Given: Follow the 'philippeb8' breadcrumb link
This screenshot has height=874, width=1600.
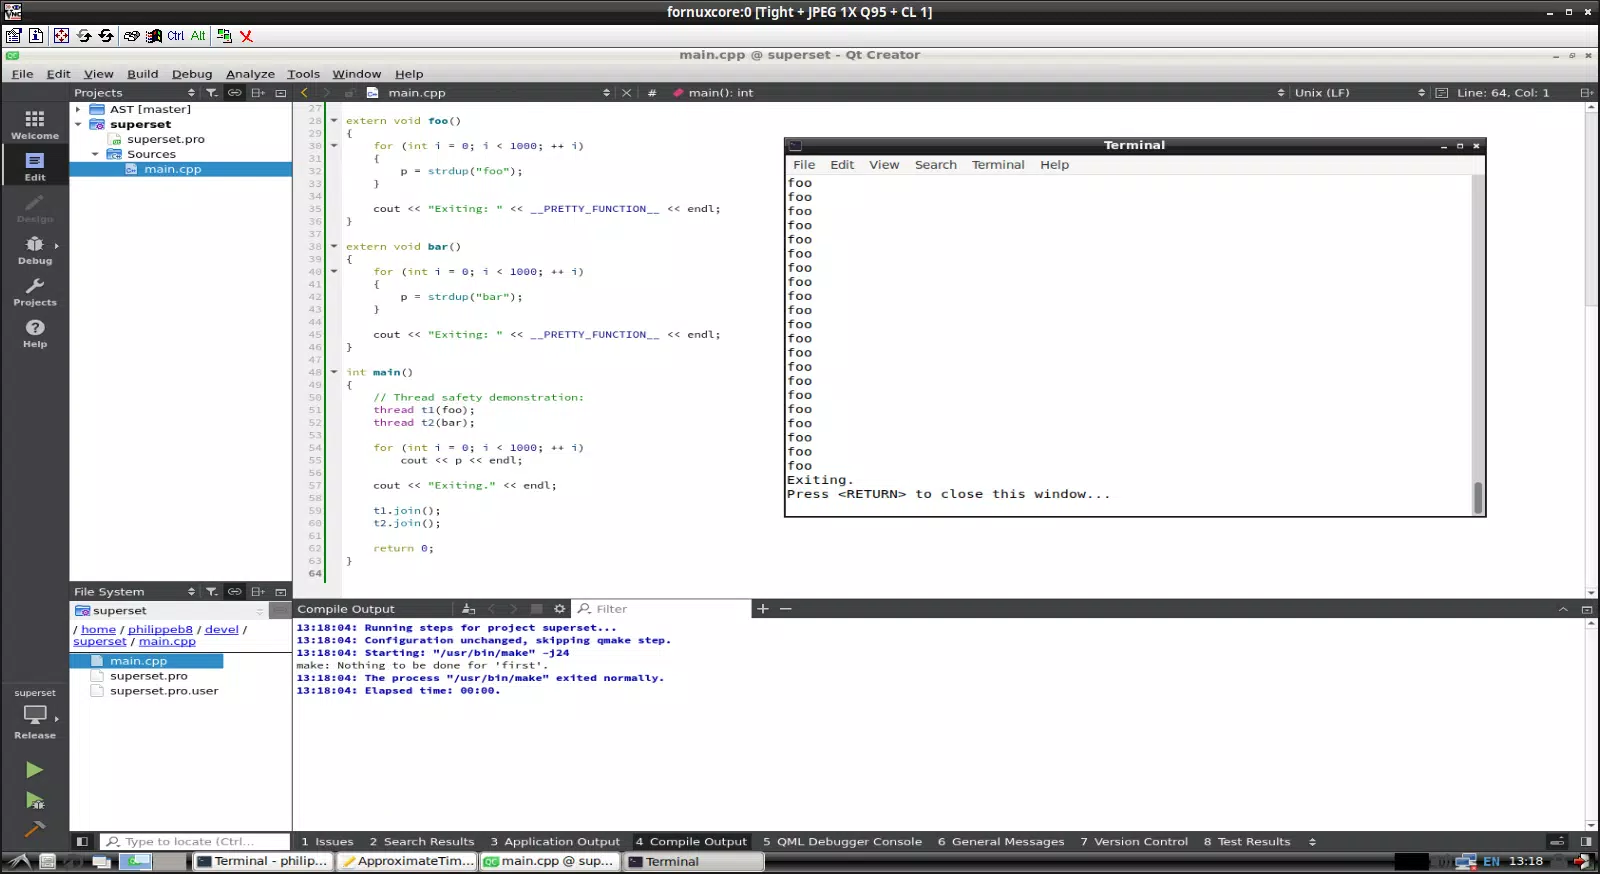Looking at the screenshot, I should point(160,630).
